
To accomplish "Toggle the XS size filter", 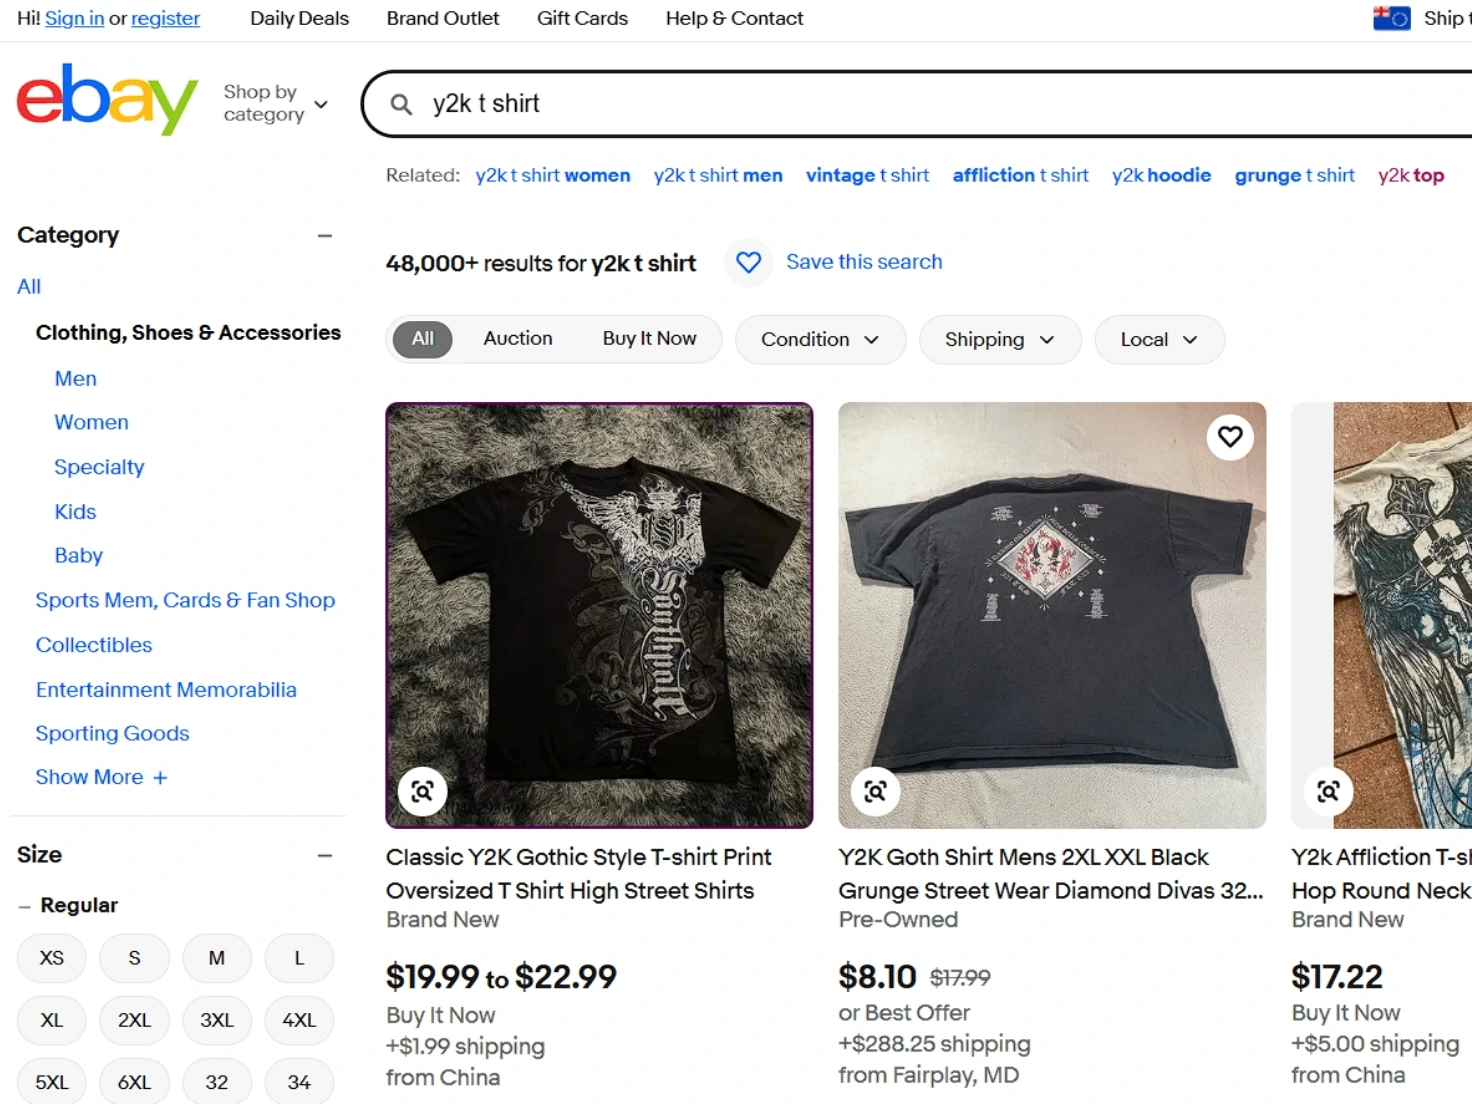I will [52, 958].
